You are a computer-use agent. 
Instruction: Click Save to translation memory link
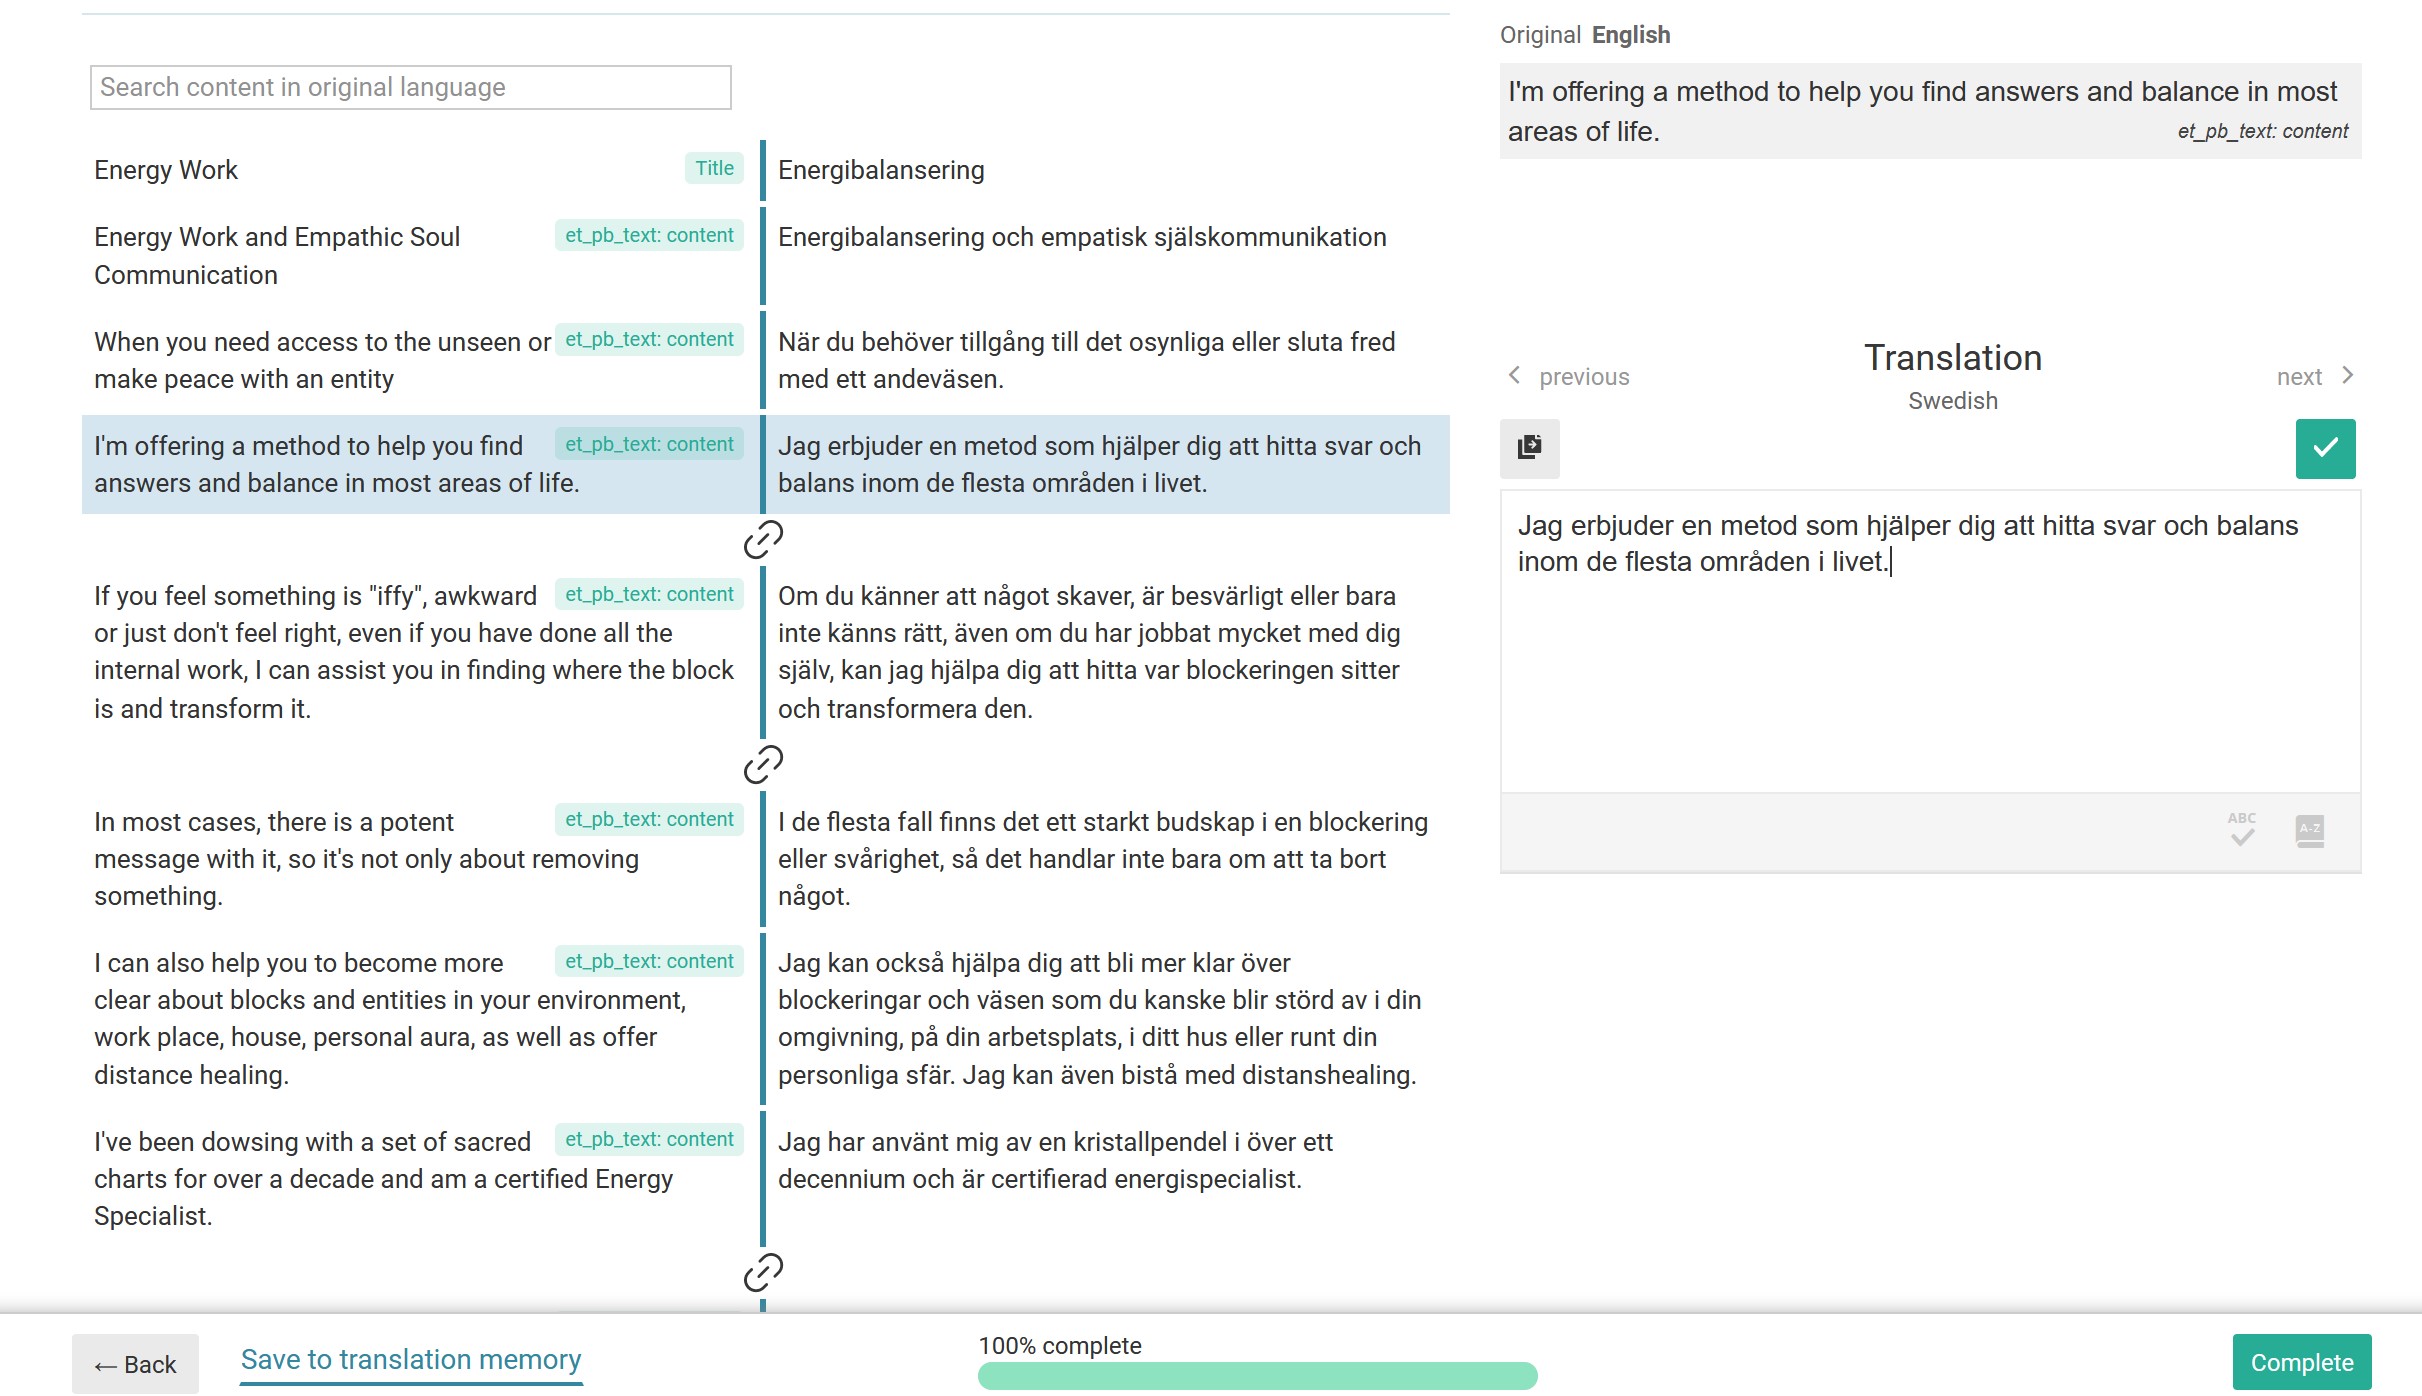(410, 1360)
